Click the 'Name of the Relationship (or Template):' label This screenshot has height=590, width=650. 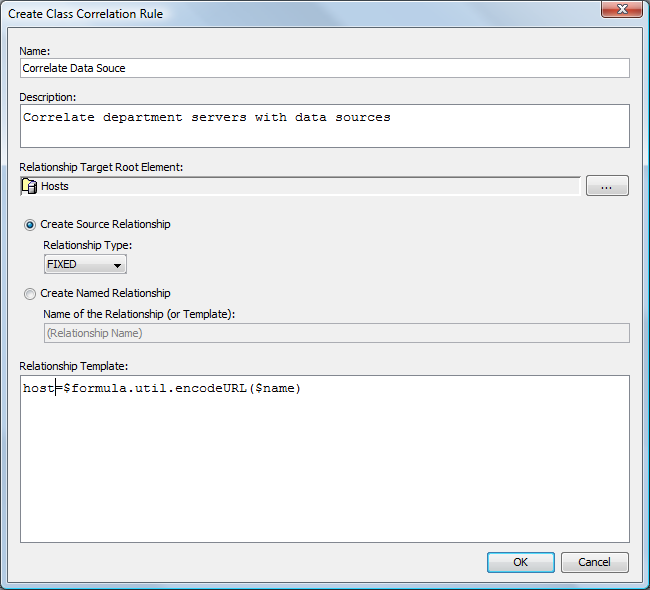pos(139,314)
